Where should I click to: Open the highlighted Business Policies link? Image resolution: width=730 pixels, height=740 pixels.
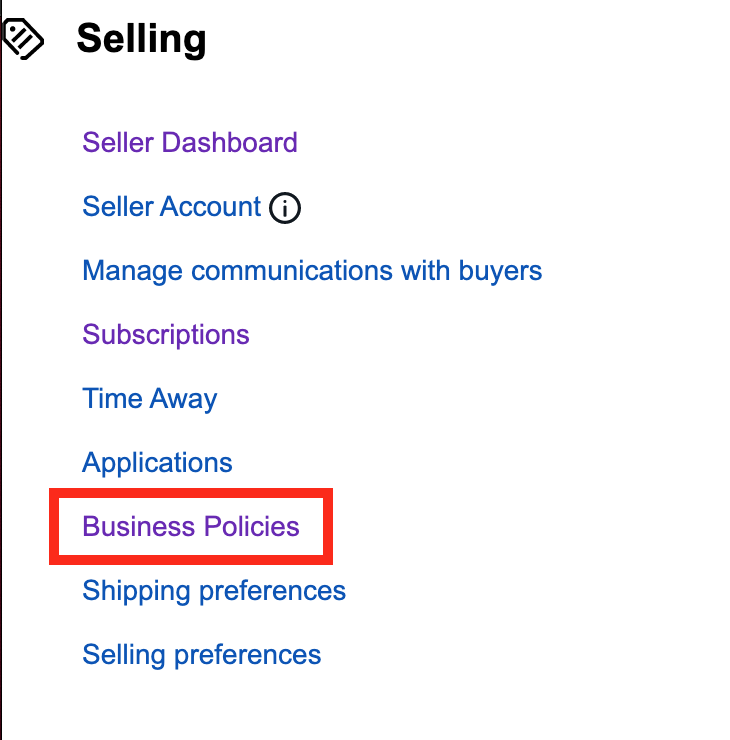point(191,526)
